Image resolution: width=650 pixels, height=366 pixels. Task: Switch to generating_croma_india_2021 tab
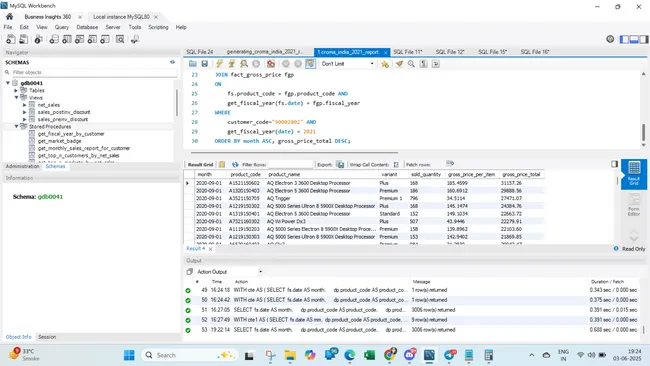264,52
